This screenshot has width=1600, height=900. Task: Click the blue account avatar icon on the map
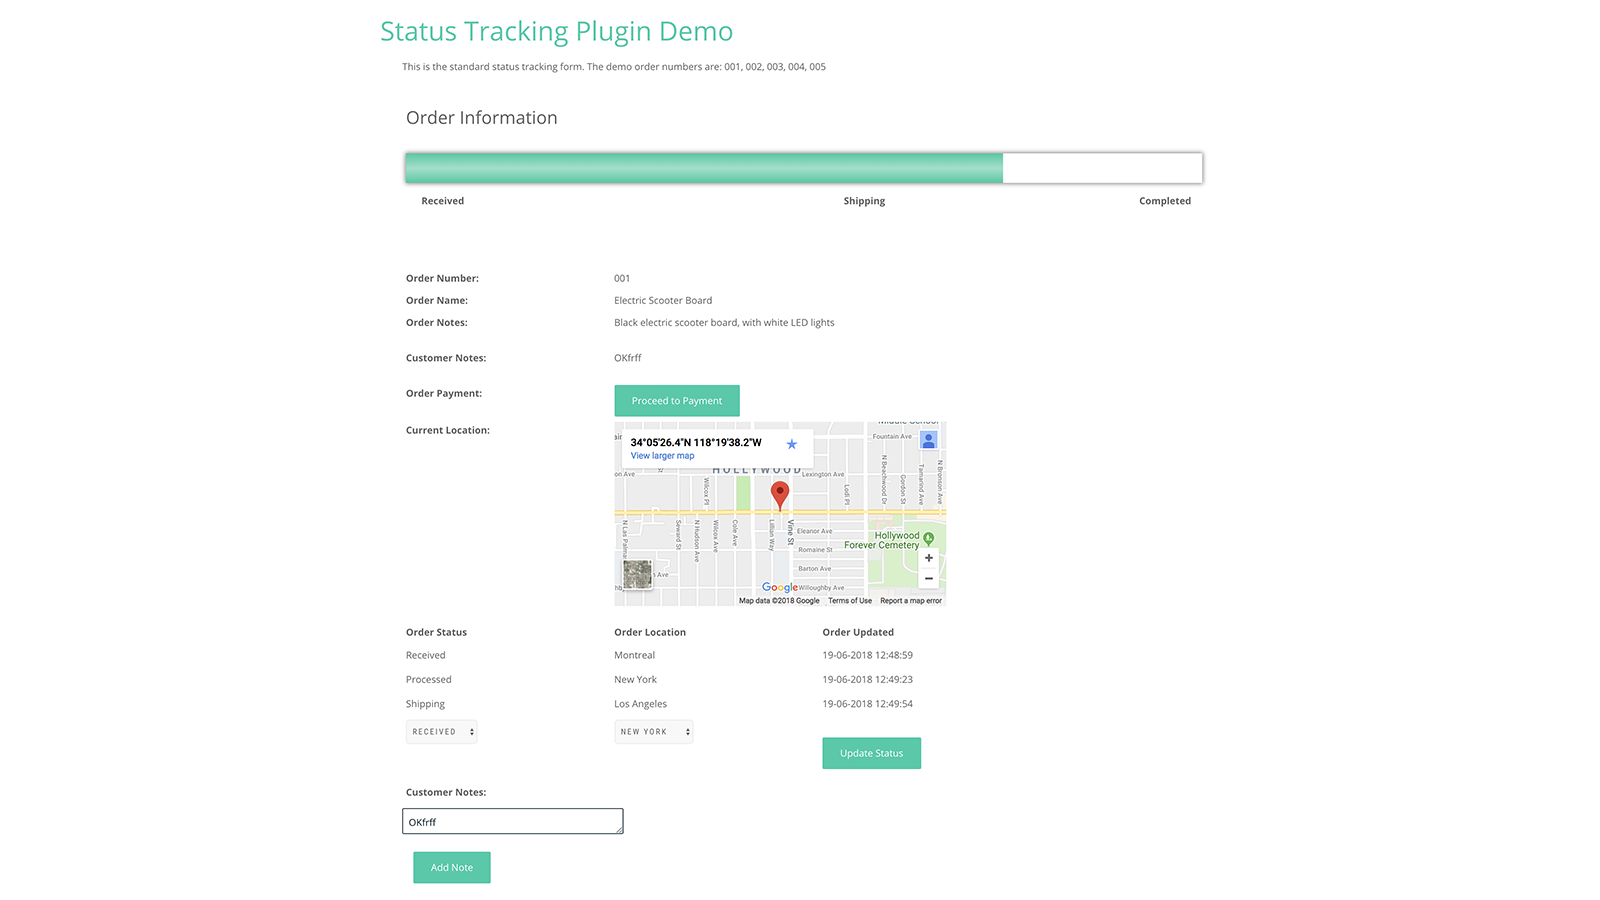coord(929,440)
